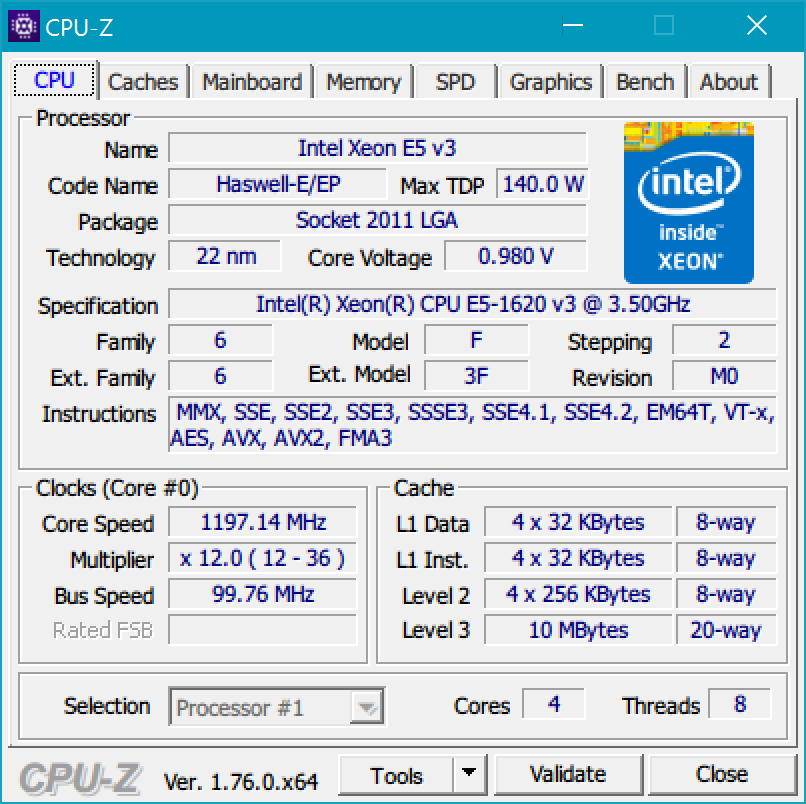Viewport: 806px width, 804px height.
Task: Click the CPU-Z title bar icon
Action: point(24,26)
